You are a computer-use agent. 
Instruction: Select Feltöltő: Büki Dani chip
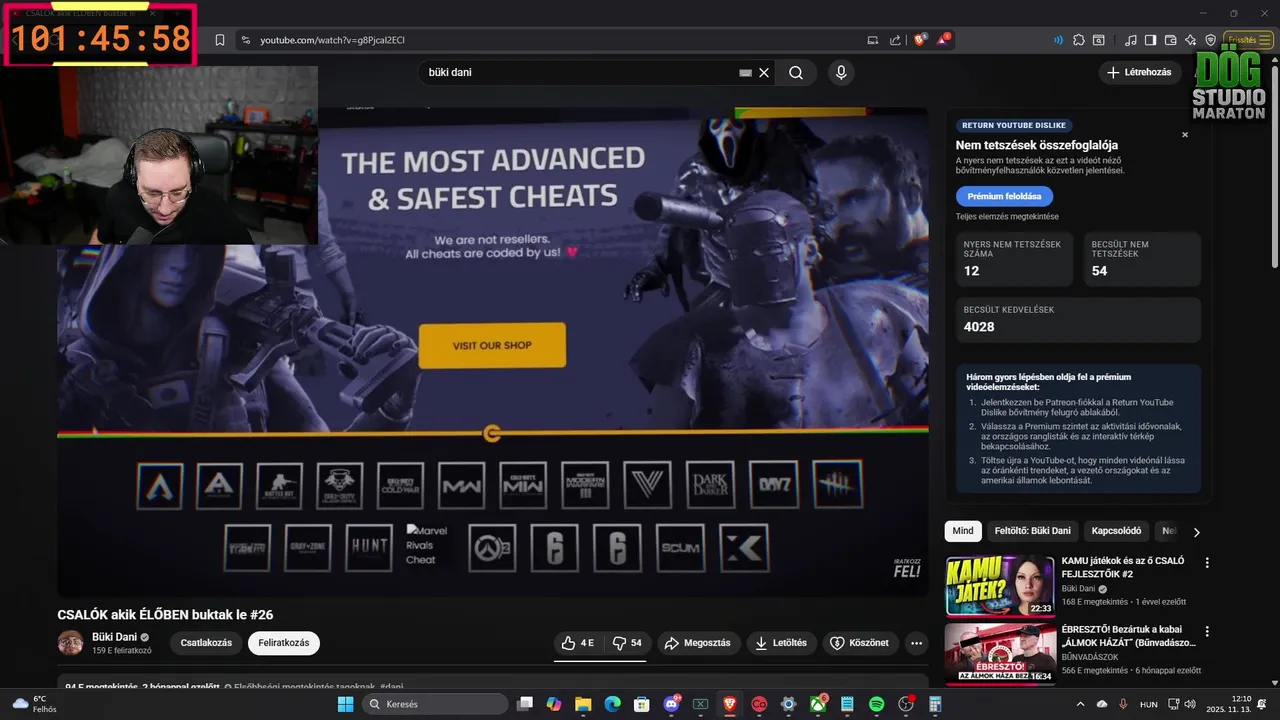pos(1032,531)
